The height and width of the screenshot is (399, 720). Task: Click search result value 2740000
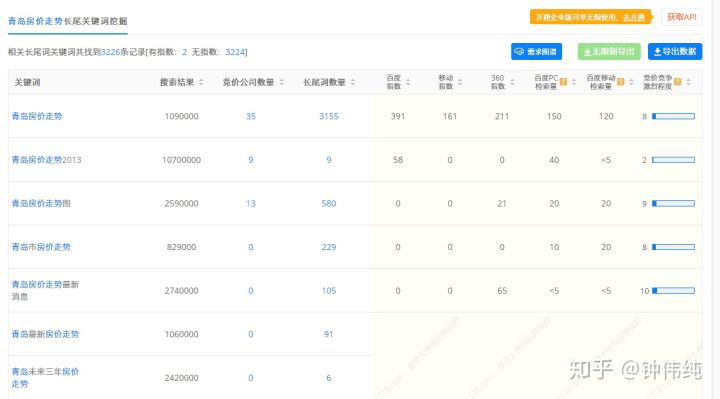click(181, 291)
